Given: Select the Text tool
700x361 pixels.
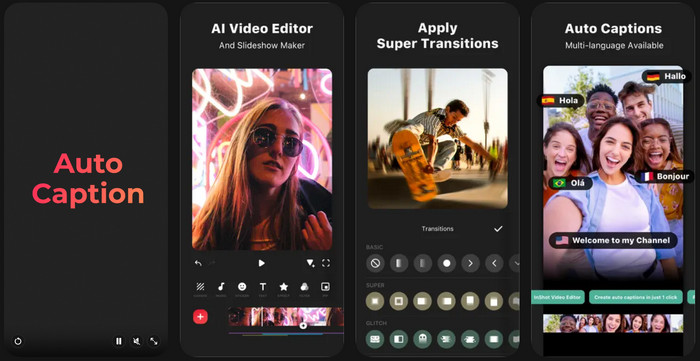Looking at the screenshot, I should click(263, 289).
